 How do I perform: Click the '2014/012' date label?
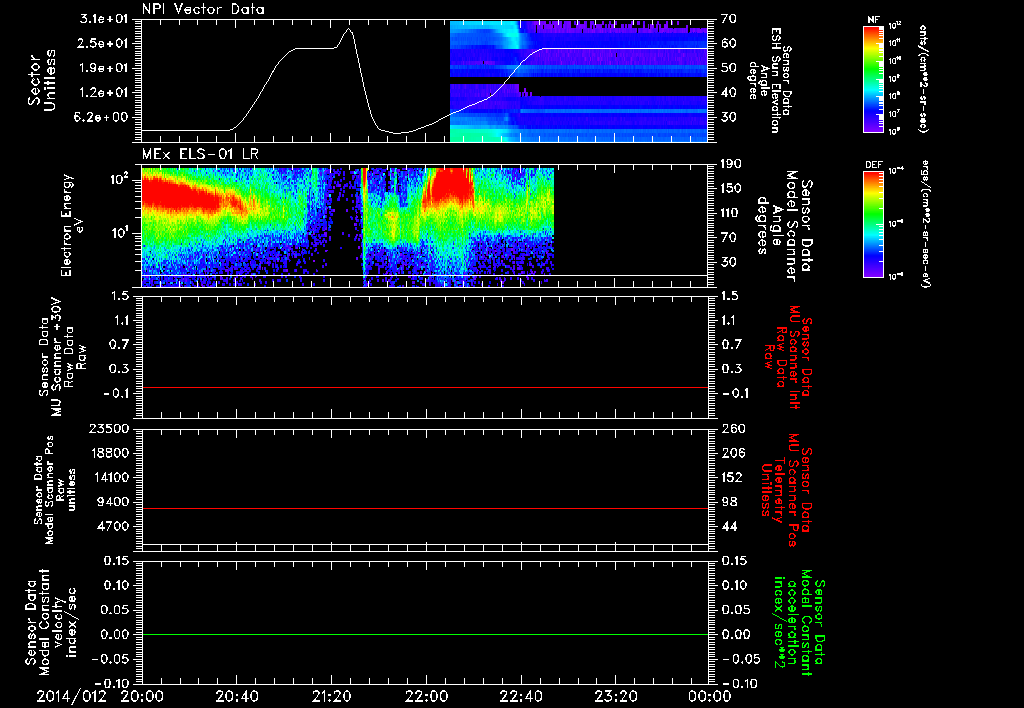71,696
